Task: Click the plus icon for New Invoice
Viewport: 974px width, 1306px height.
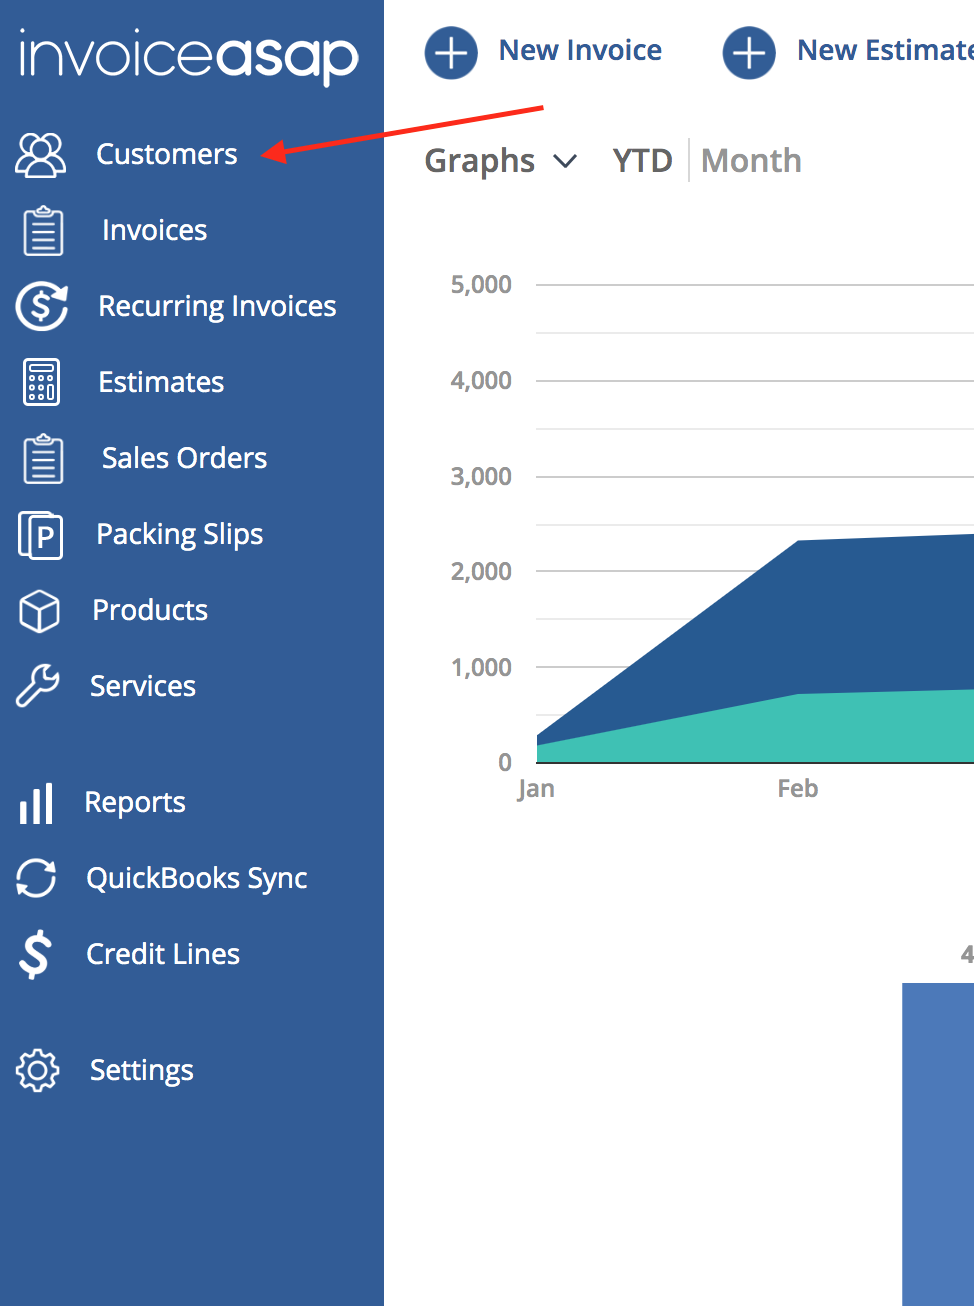Action: point(451,52)
